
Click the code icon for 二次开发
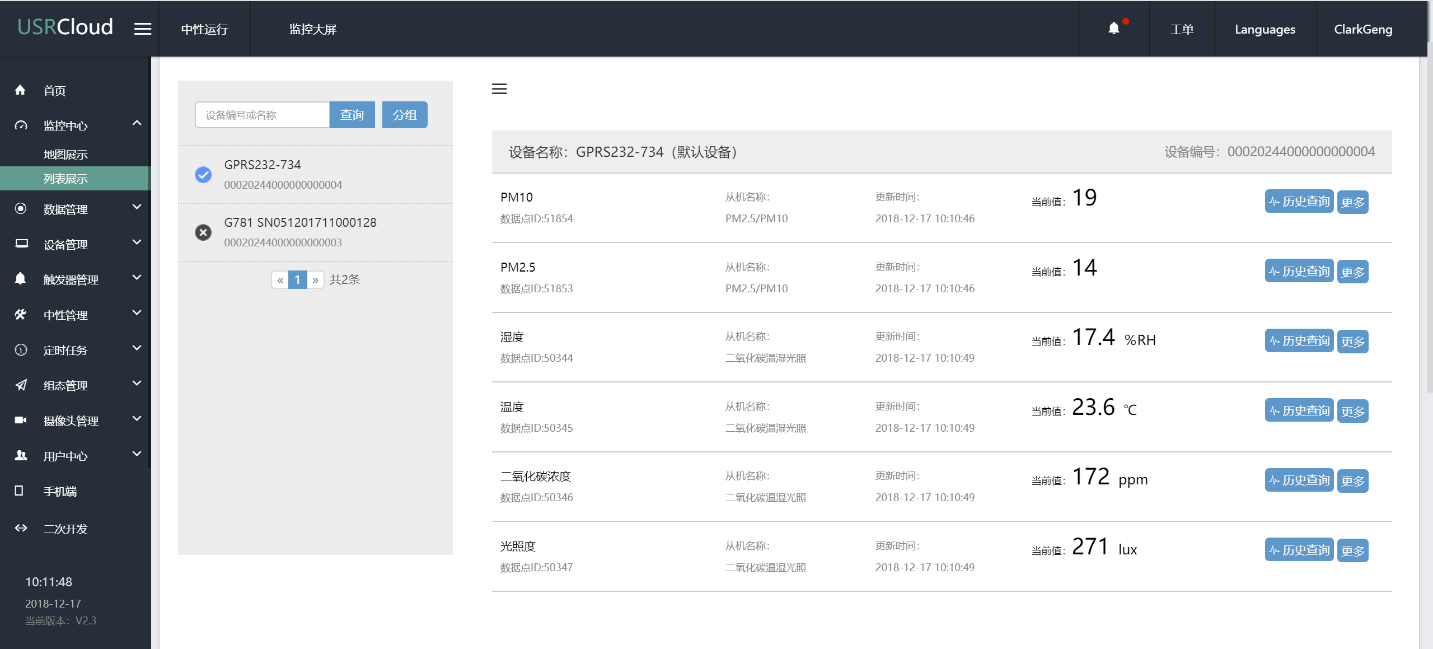coord(20,528)
